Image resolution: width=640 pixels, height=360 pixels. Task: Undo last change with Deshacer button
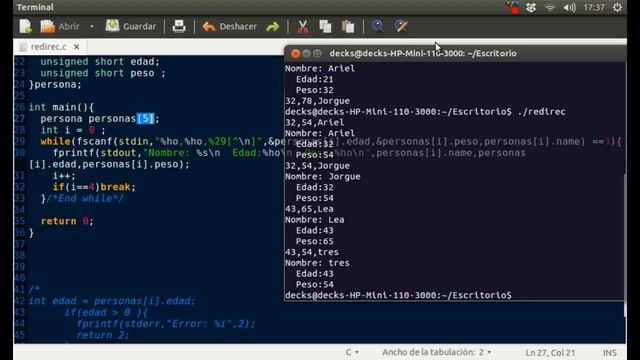(x=230, y=27)
